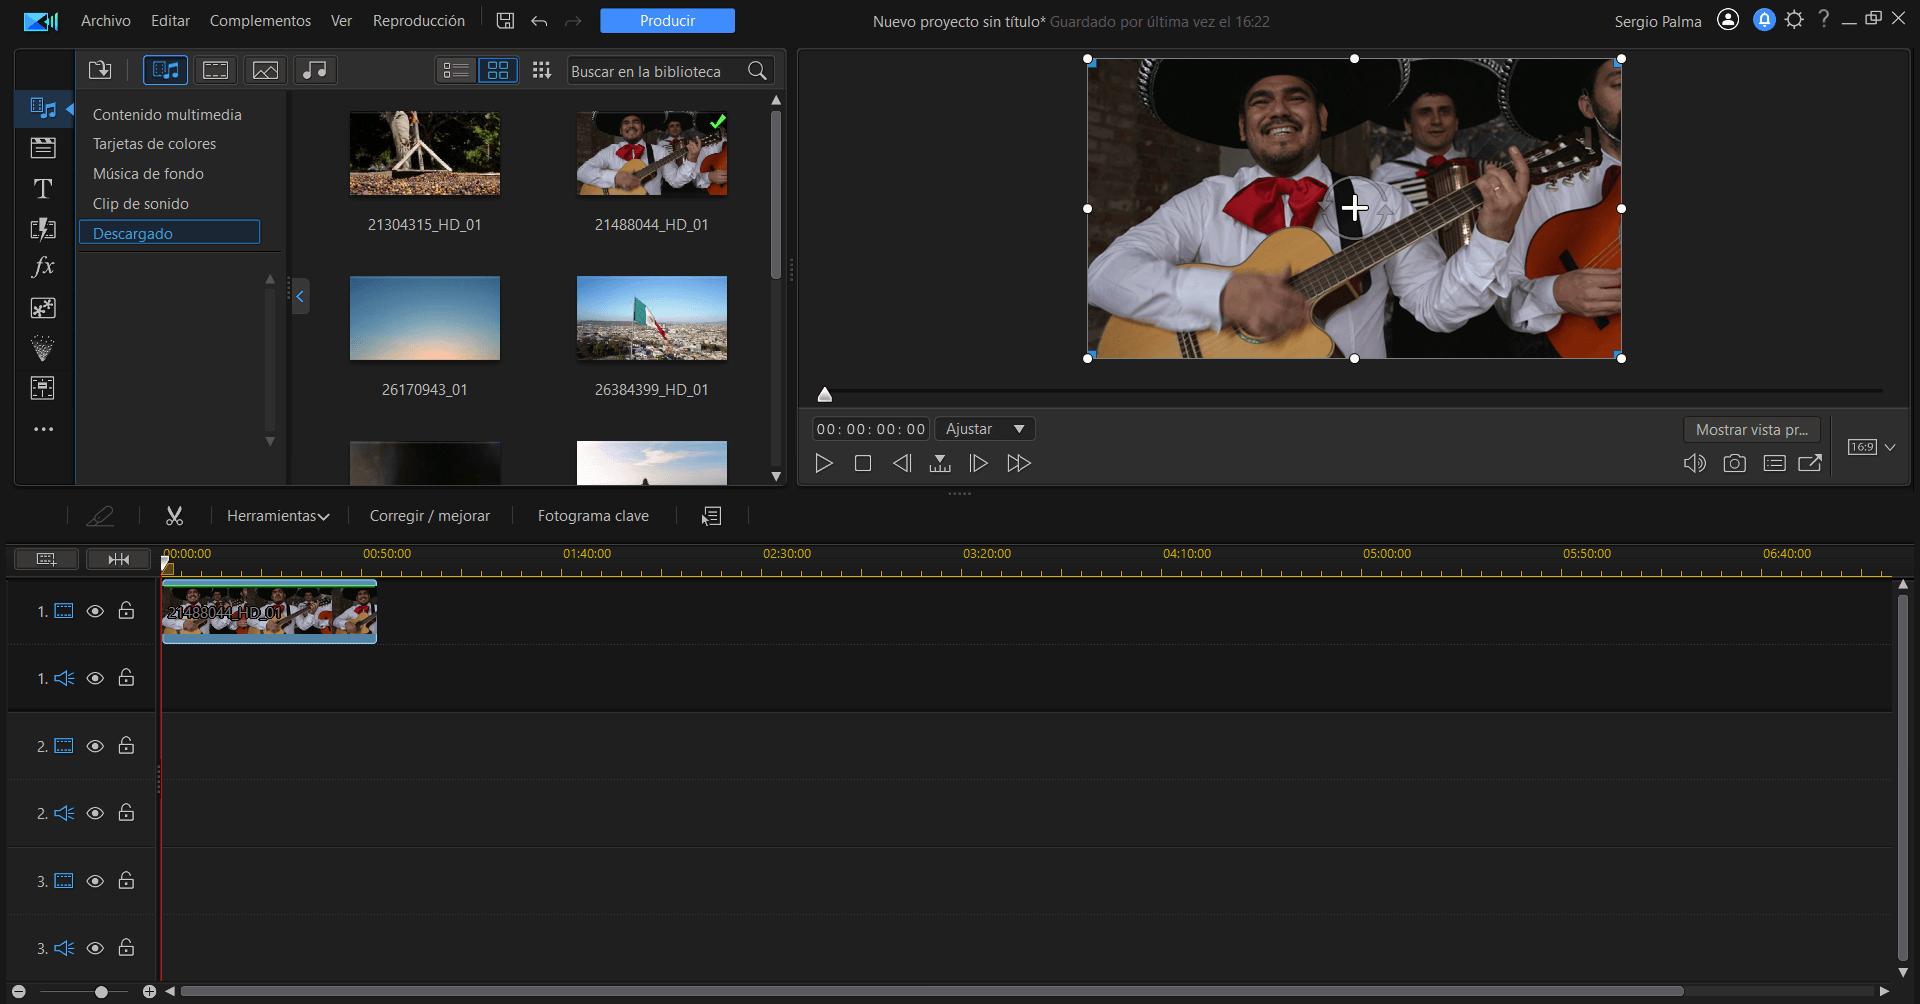
Task: Take a snapshot with camera icon
Action: [x=1734, y=463]
